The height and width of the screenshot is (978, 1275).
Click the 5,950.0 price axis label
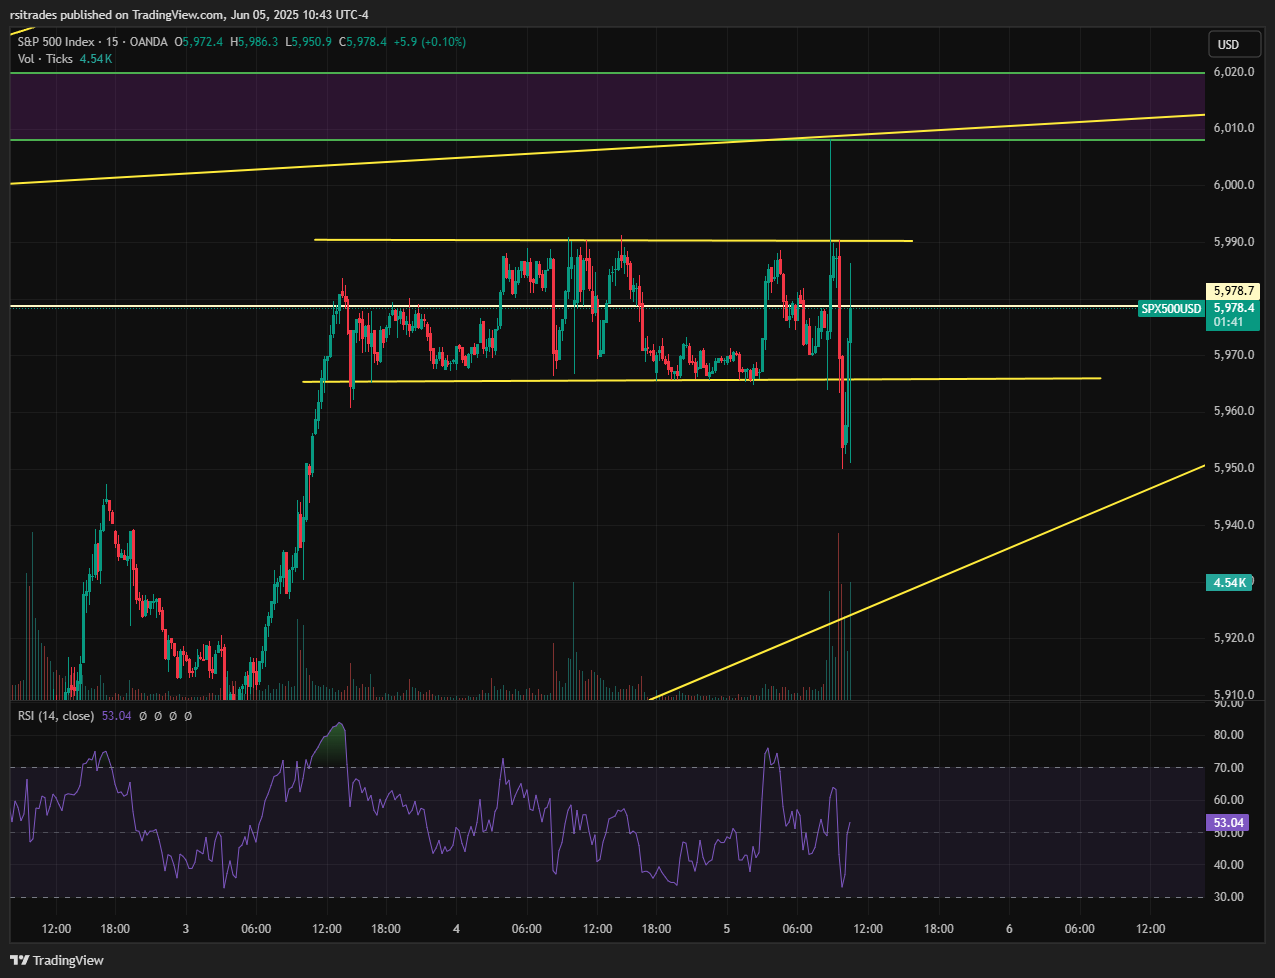(x=1233, y=468)
